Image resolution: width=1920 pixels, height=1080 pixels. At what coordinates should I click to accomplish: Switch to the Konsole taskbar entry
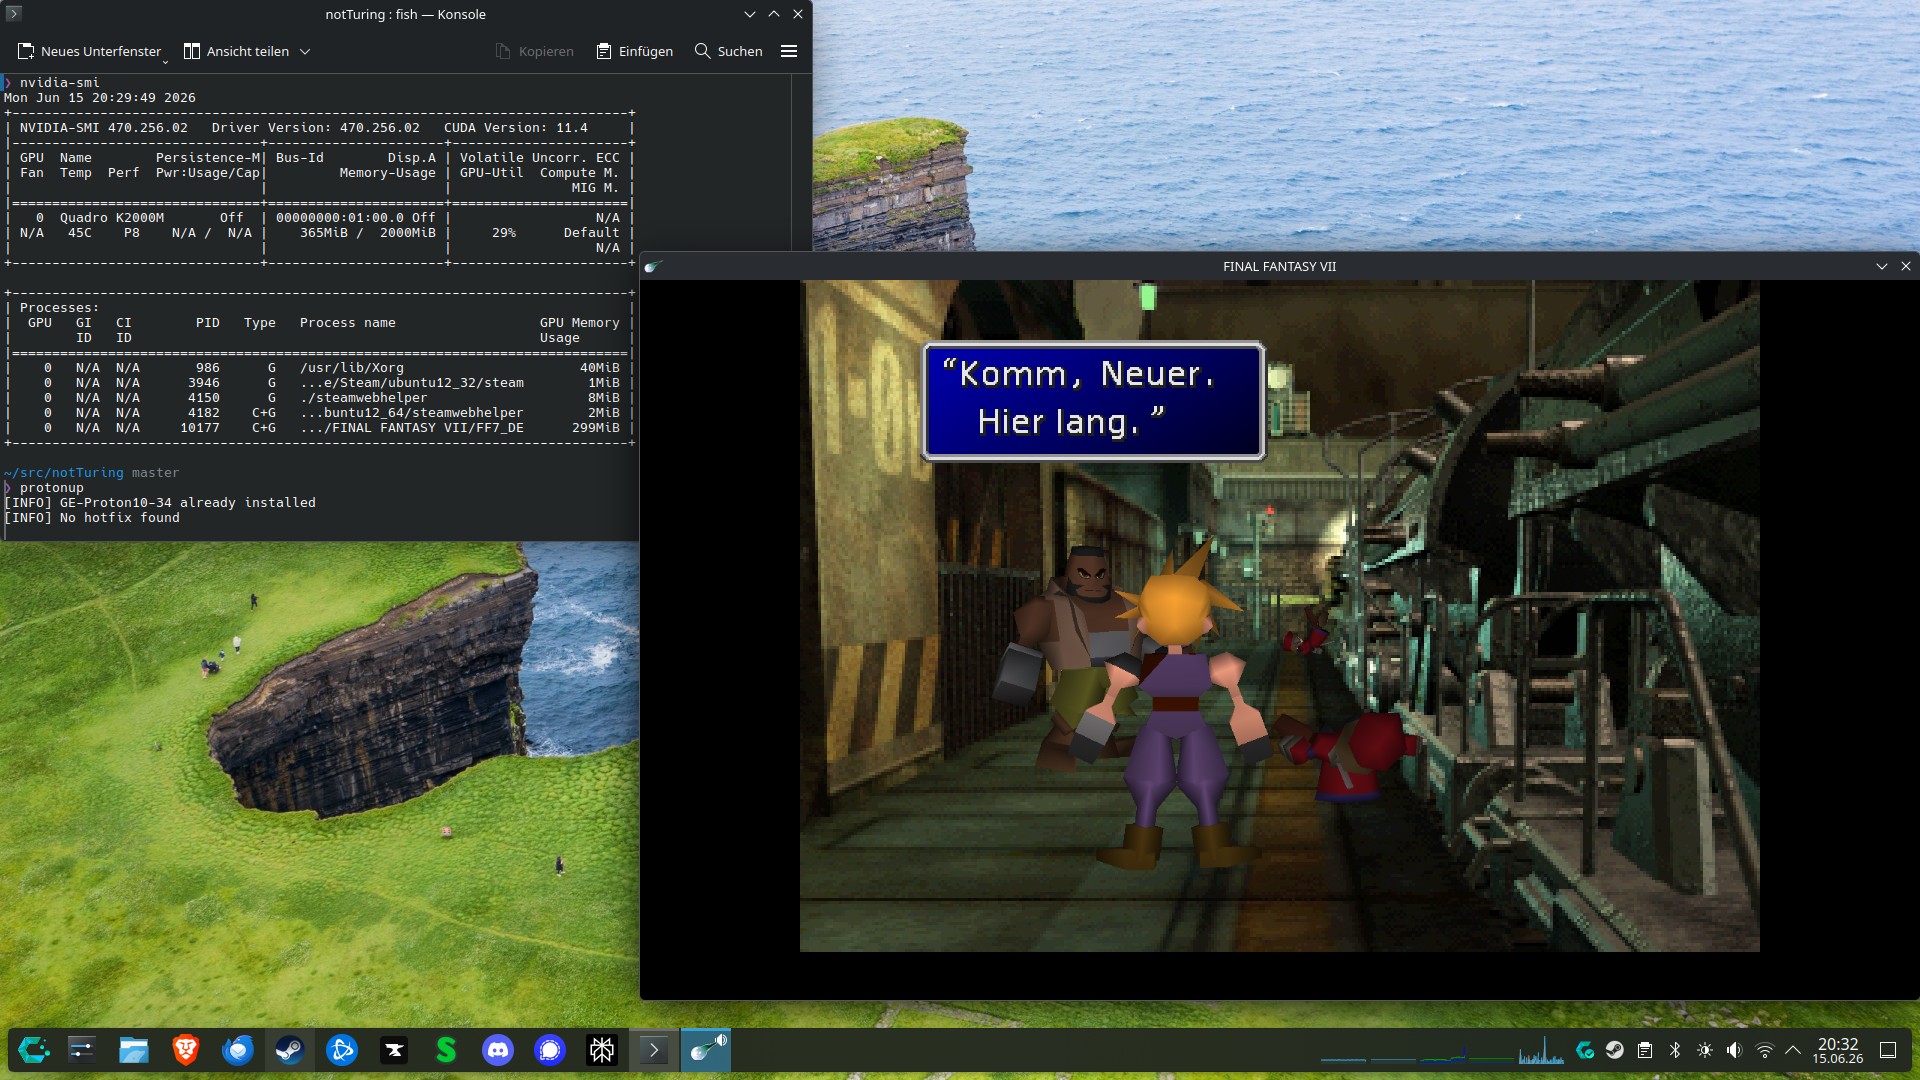tap(654, 1050)
